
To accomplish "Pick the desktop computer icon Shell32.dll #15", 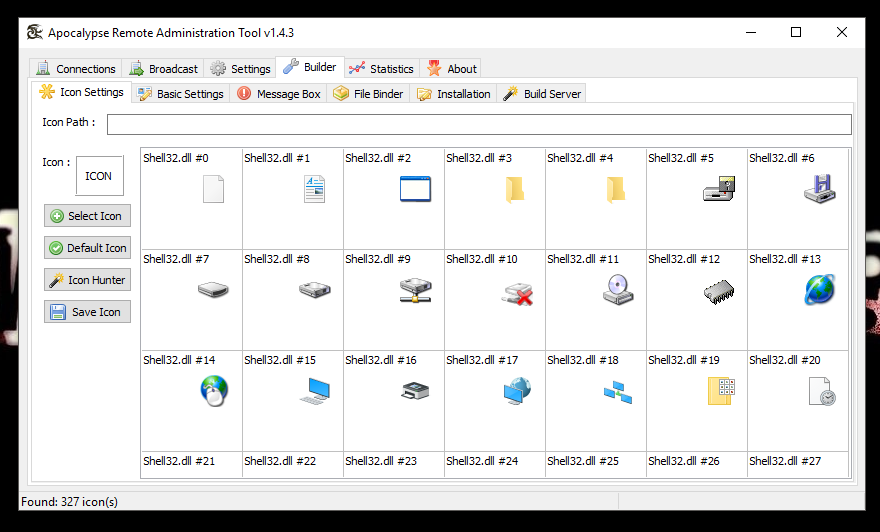I will tap(315, 391).
